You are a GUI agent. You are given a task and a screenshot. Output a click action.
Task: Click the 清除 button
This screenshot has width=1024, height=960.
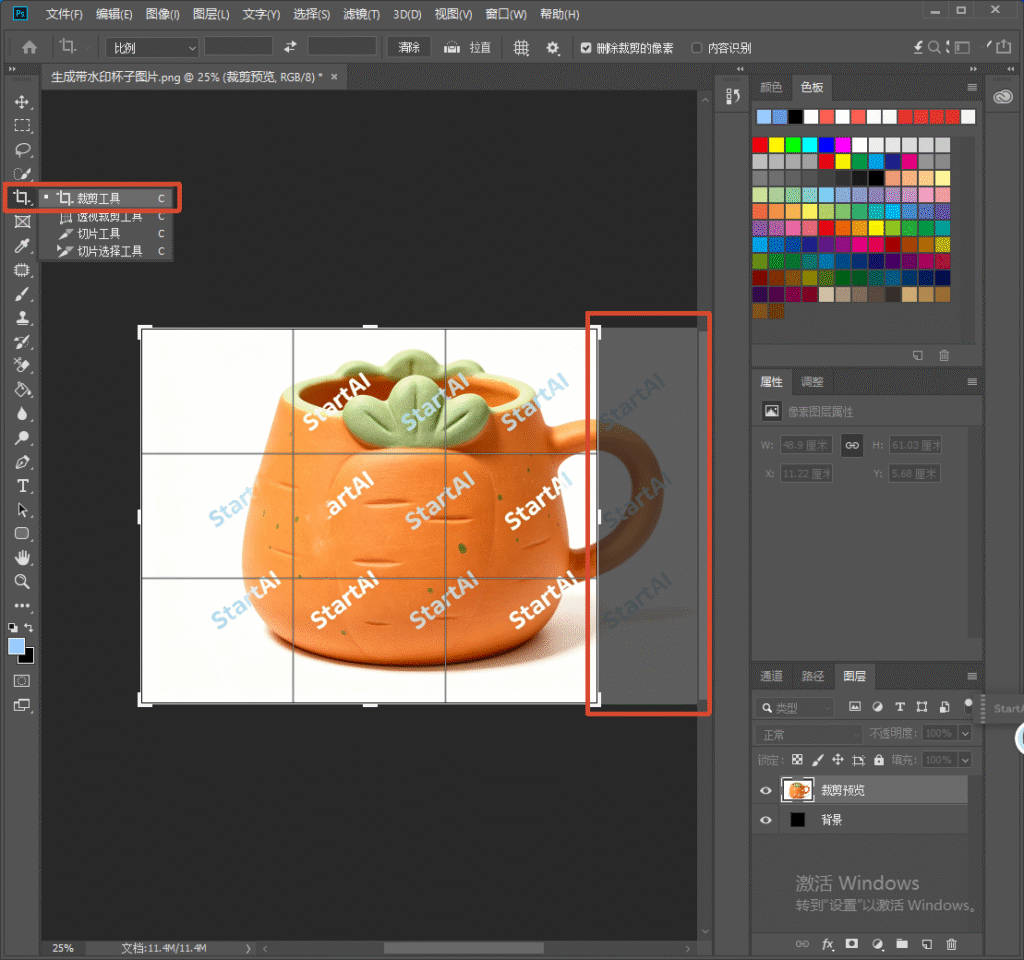tap(409, 47)
